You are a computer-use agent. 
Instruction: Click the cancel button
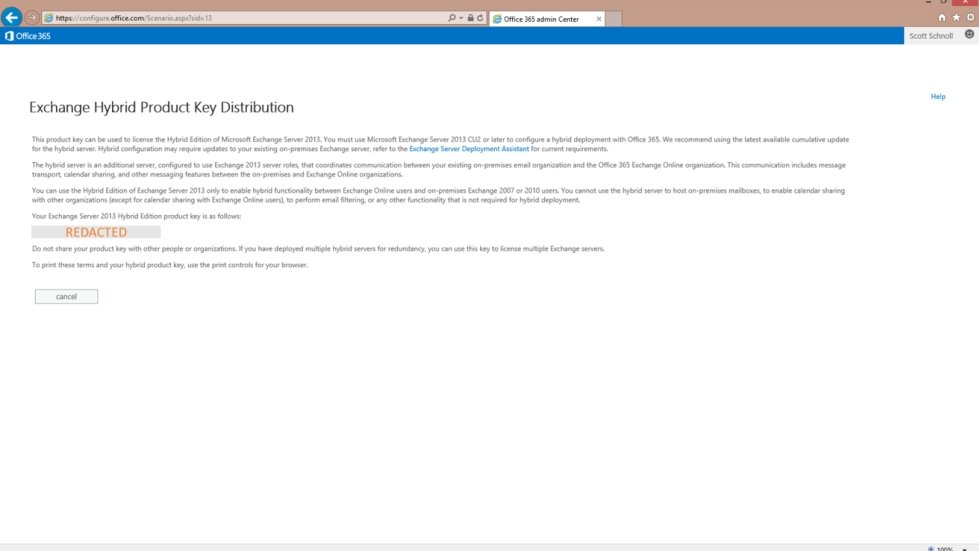tap(66, 296)
